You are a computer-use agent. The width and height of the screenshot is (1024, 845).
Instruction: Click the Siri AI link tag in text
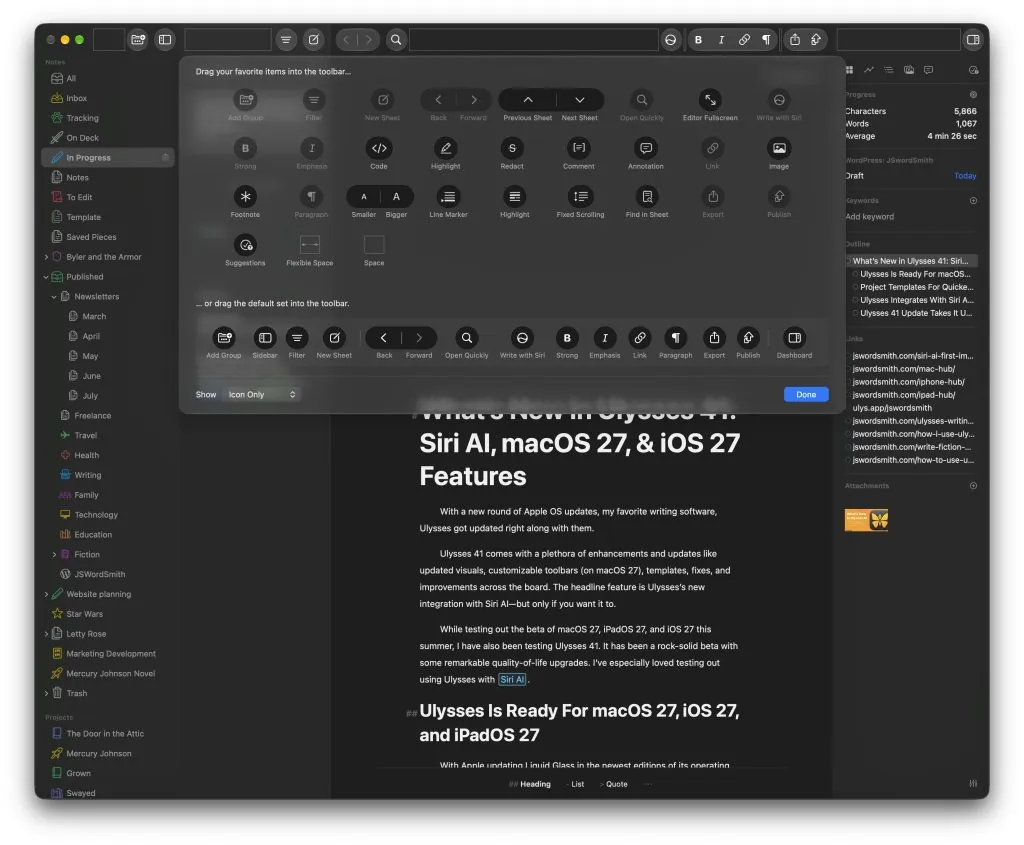512,680
